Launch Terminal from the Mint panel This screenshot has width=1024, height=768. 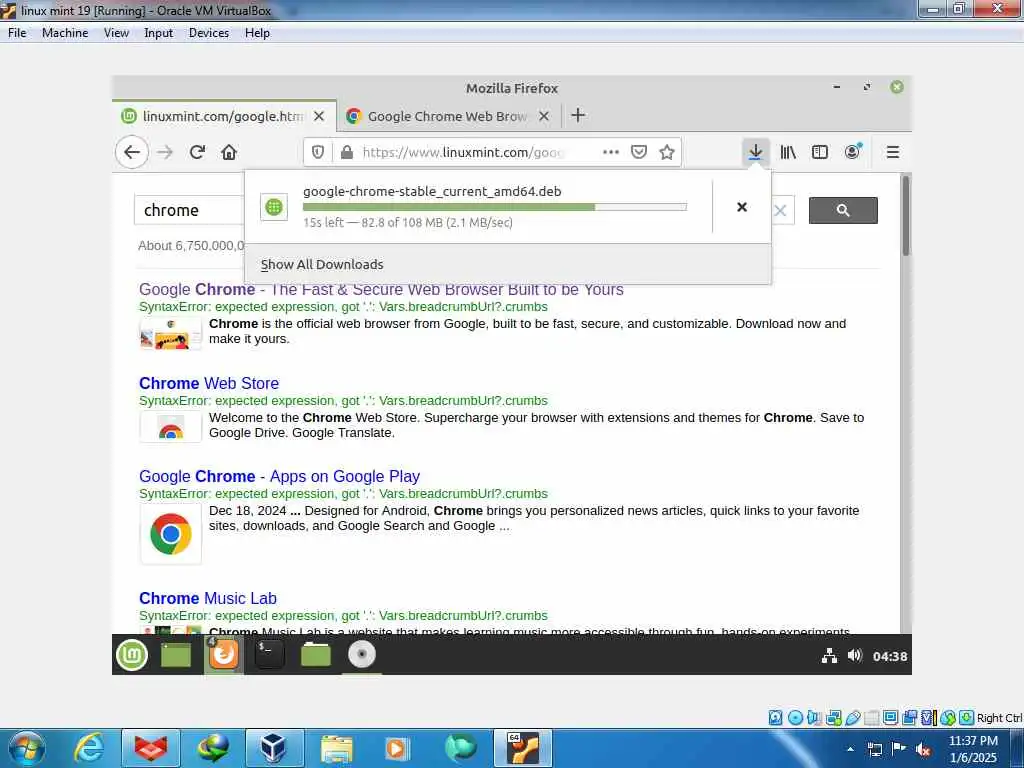coord(269,655)
